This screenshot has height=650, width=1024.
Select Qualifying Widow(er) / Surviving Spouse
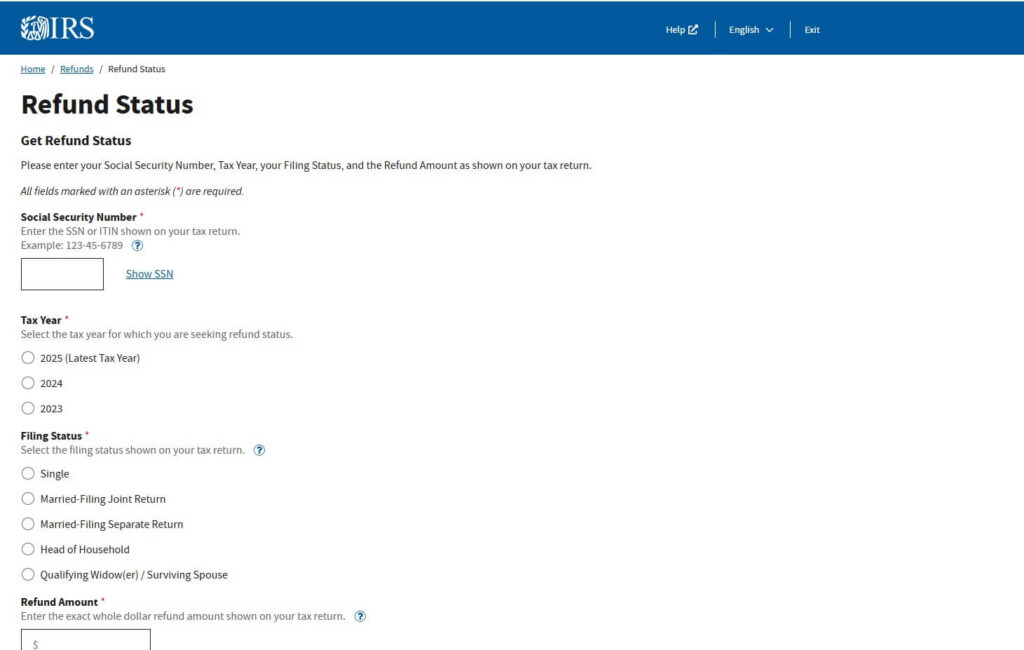(x=28, y=575)
